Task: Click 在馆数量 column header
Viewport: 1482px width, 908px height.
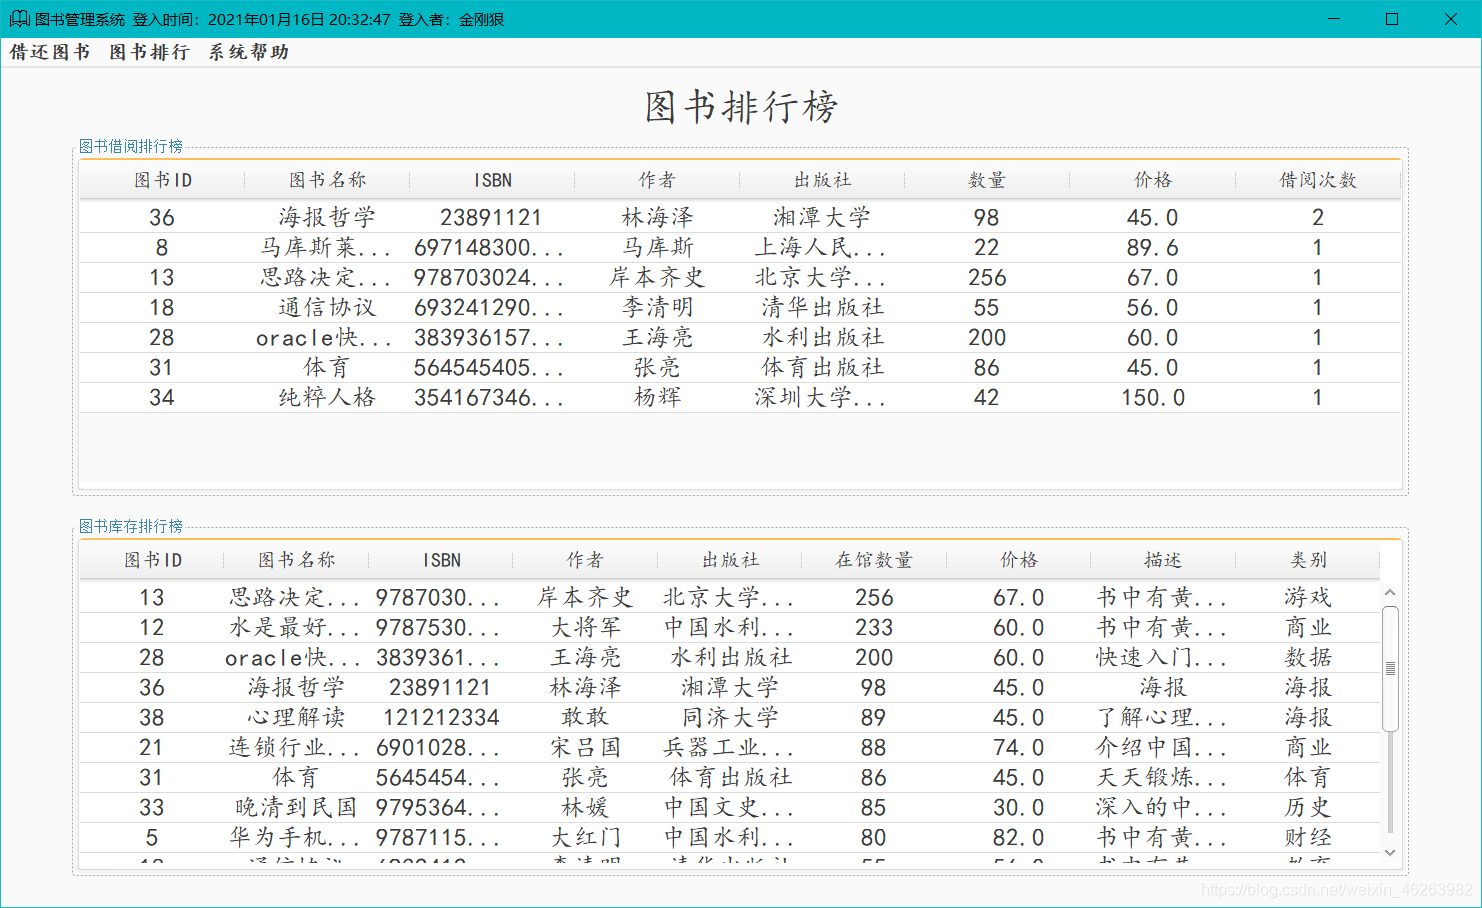Action: coord(874,560)
